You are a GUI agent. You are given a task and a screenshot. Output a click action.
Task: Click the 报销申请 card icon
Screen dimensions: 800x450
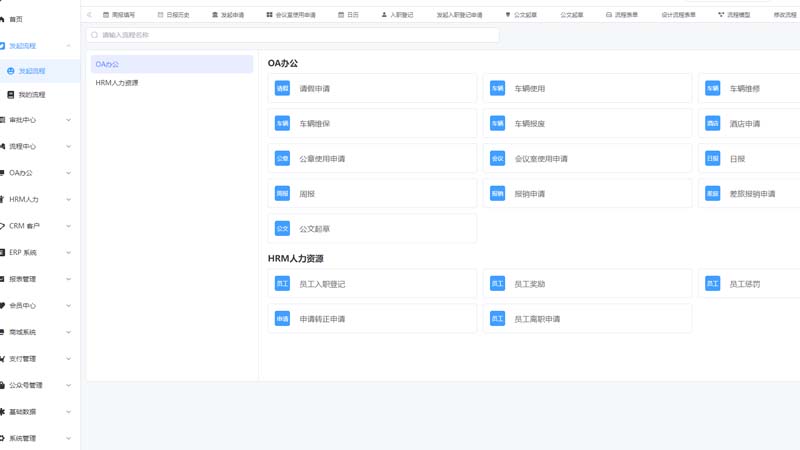click(497, 193)
